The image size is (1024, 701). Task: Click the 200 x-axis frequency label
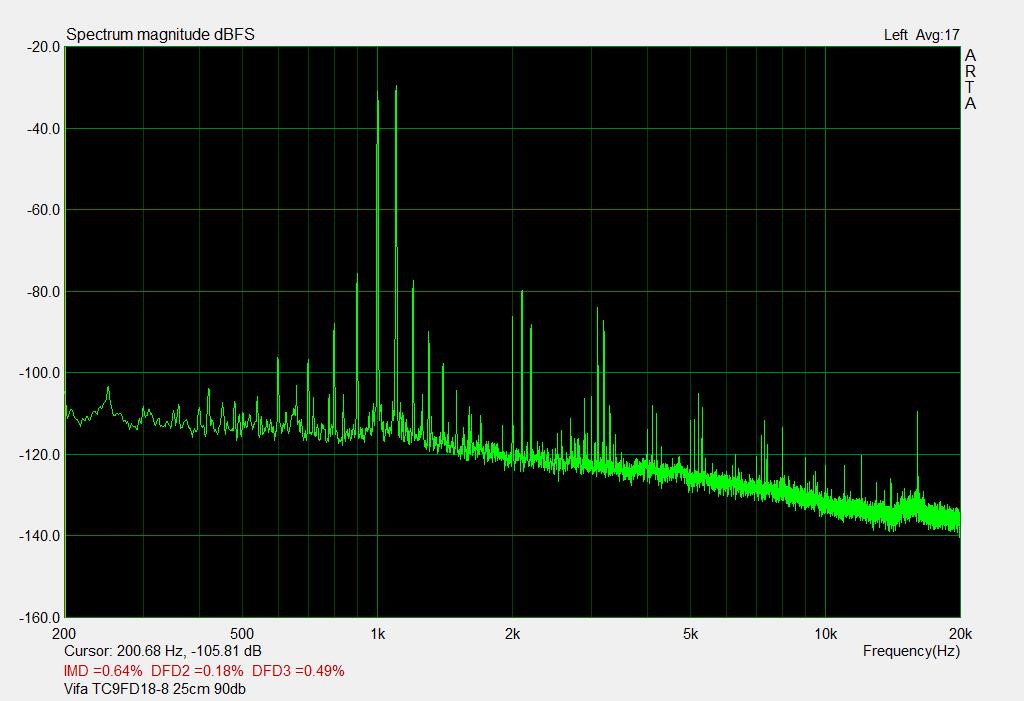(65, 634)
